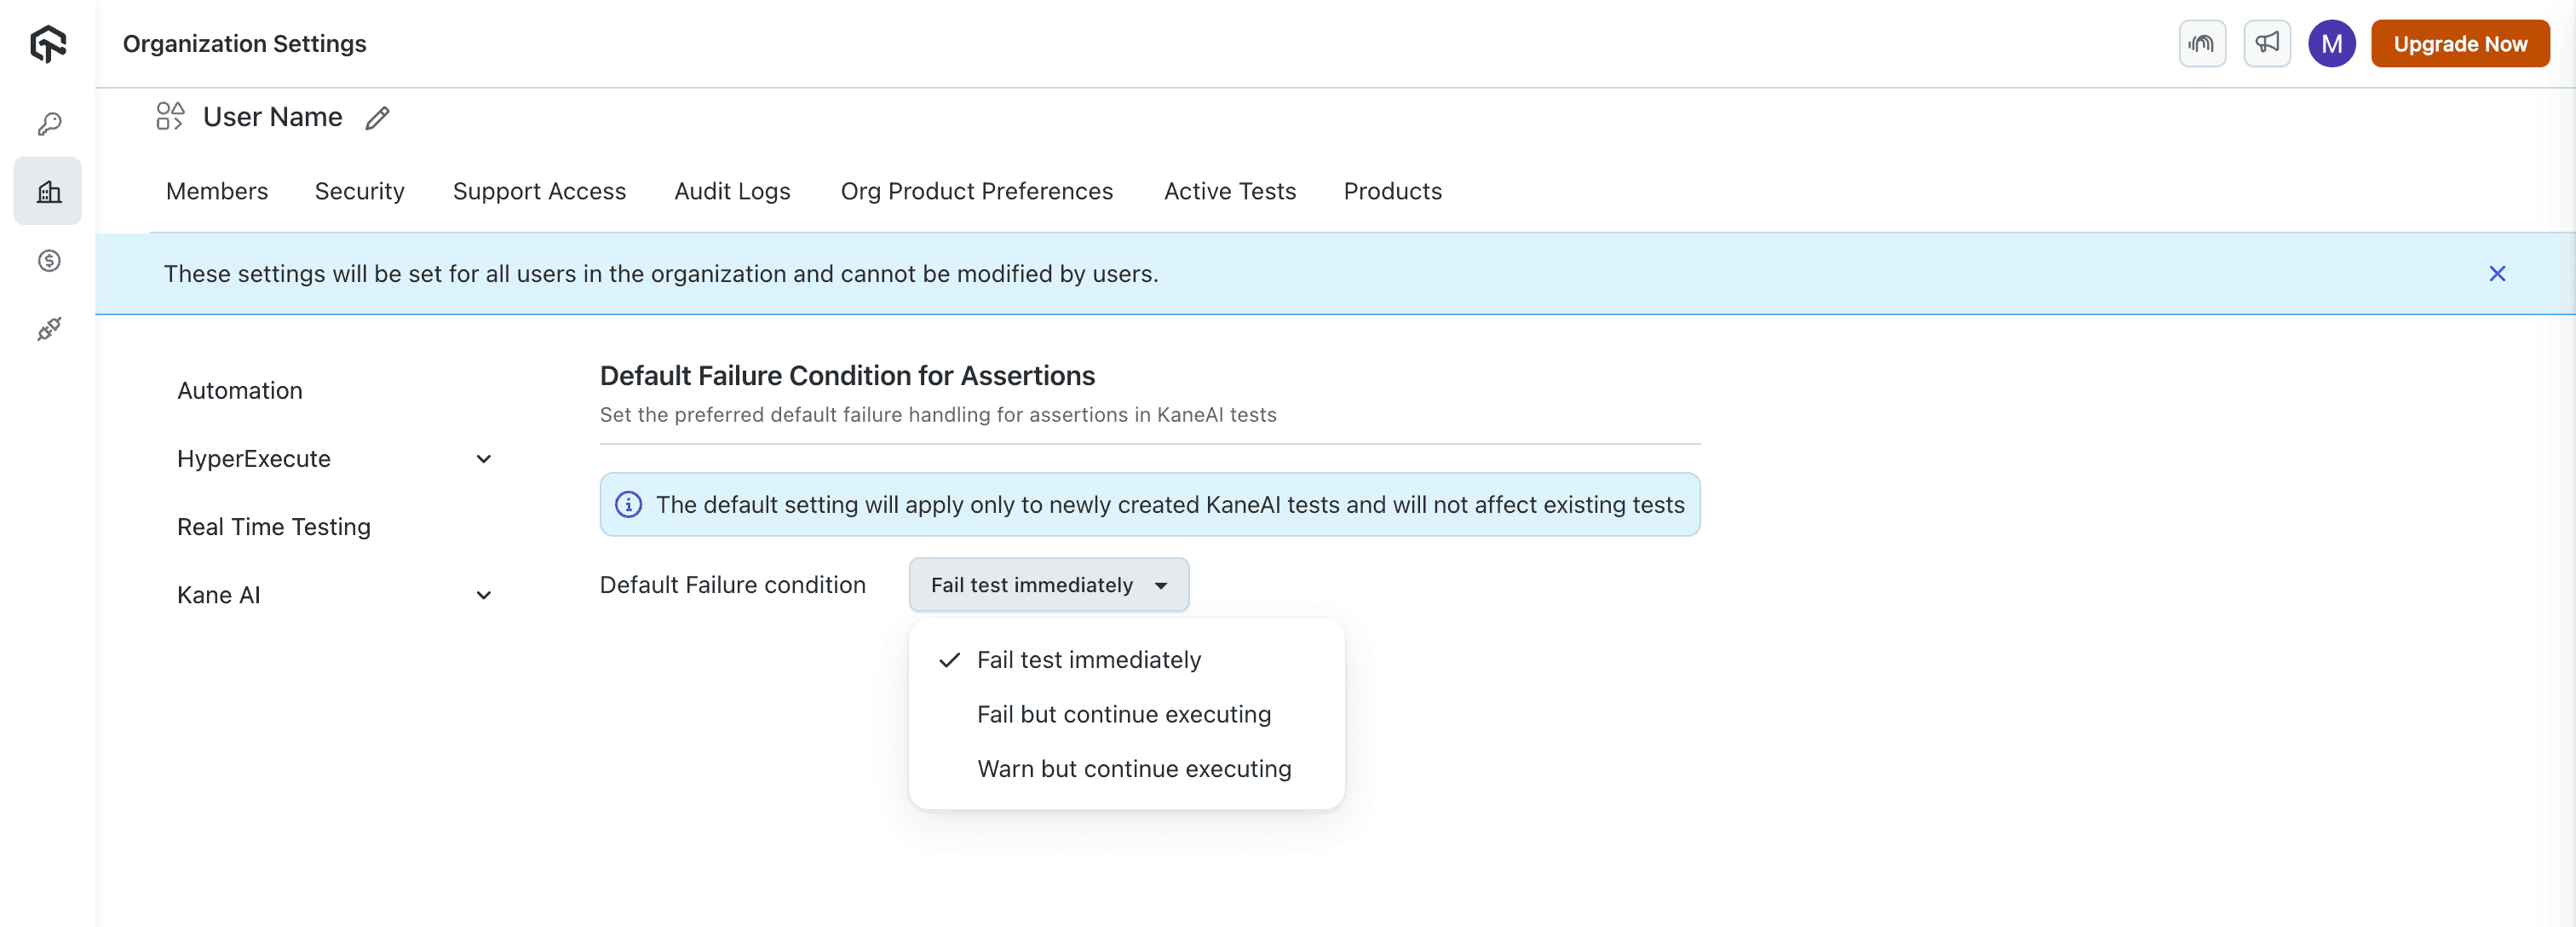The width and height of the screenshot is (2576, 927).
Task: Open the integrations plug sidebar icon
Action: point(49,329)
